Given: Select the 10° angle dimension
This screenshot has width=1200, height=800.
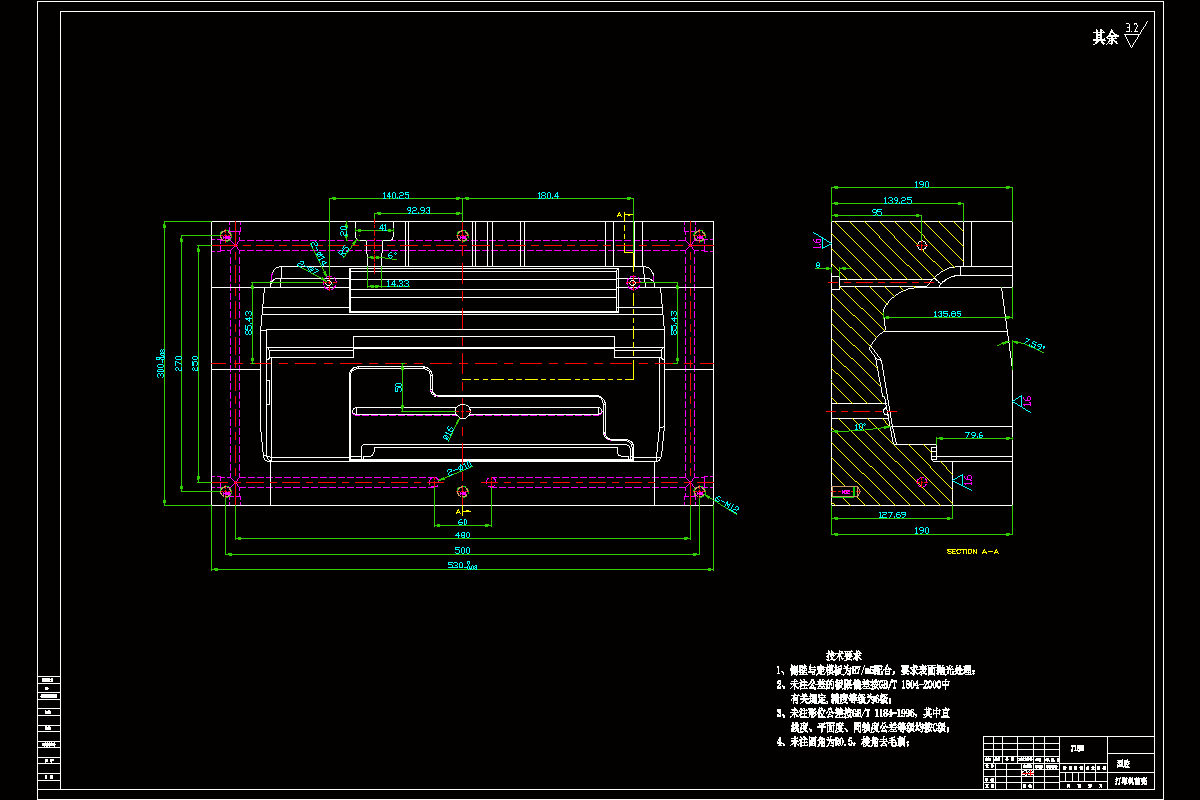Looking at the screenshot, I should click(x=860, y=427).
